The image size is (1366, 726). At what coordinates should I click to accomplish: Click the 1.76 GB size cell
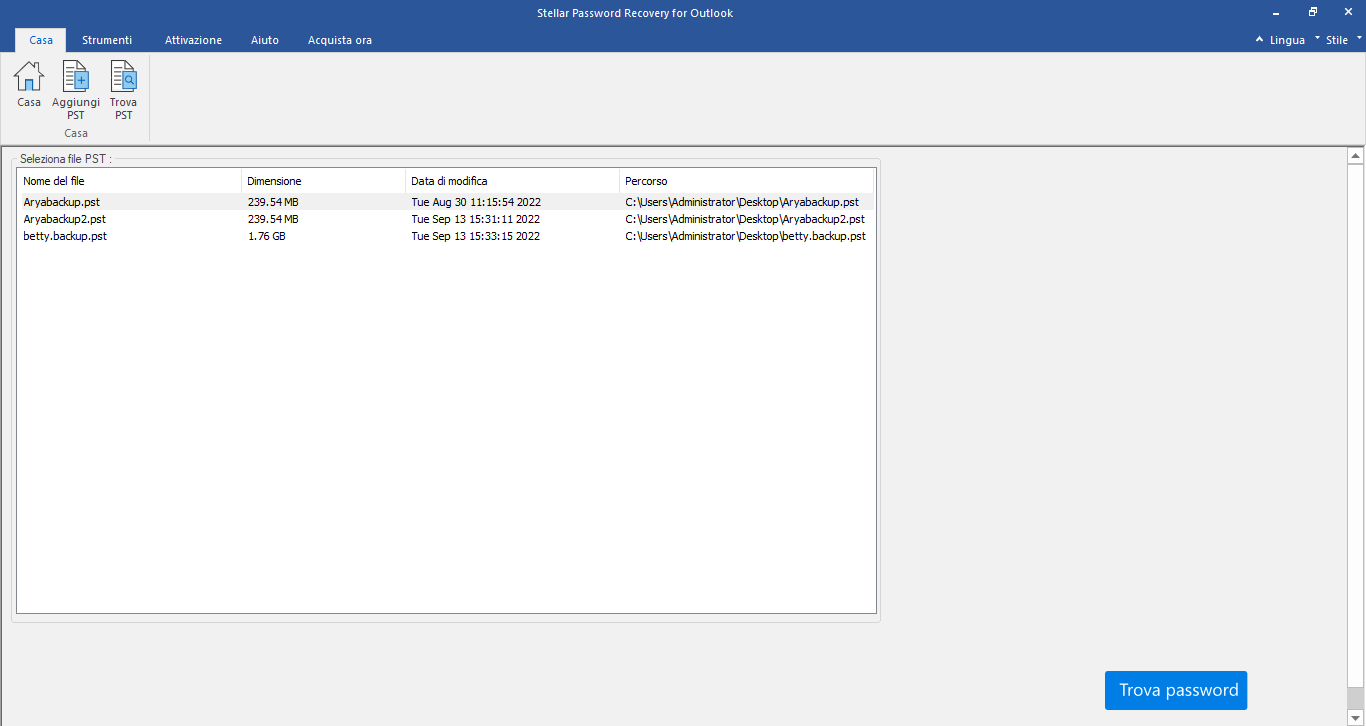pyautogui.click(x=267, y=236)
